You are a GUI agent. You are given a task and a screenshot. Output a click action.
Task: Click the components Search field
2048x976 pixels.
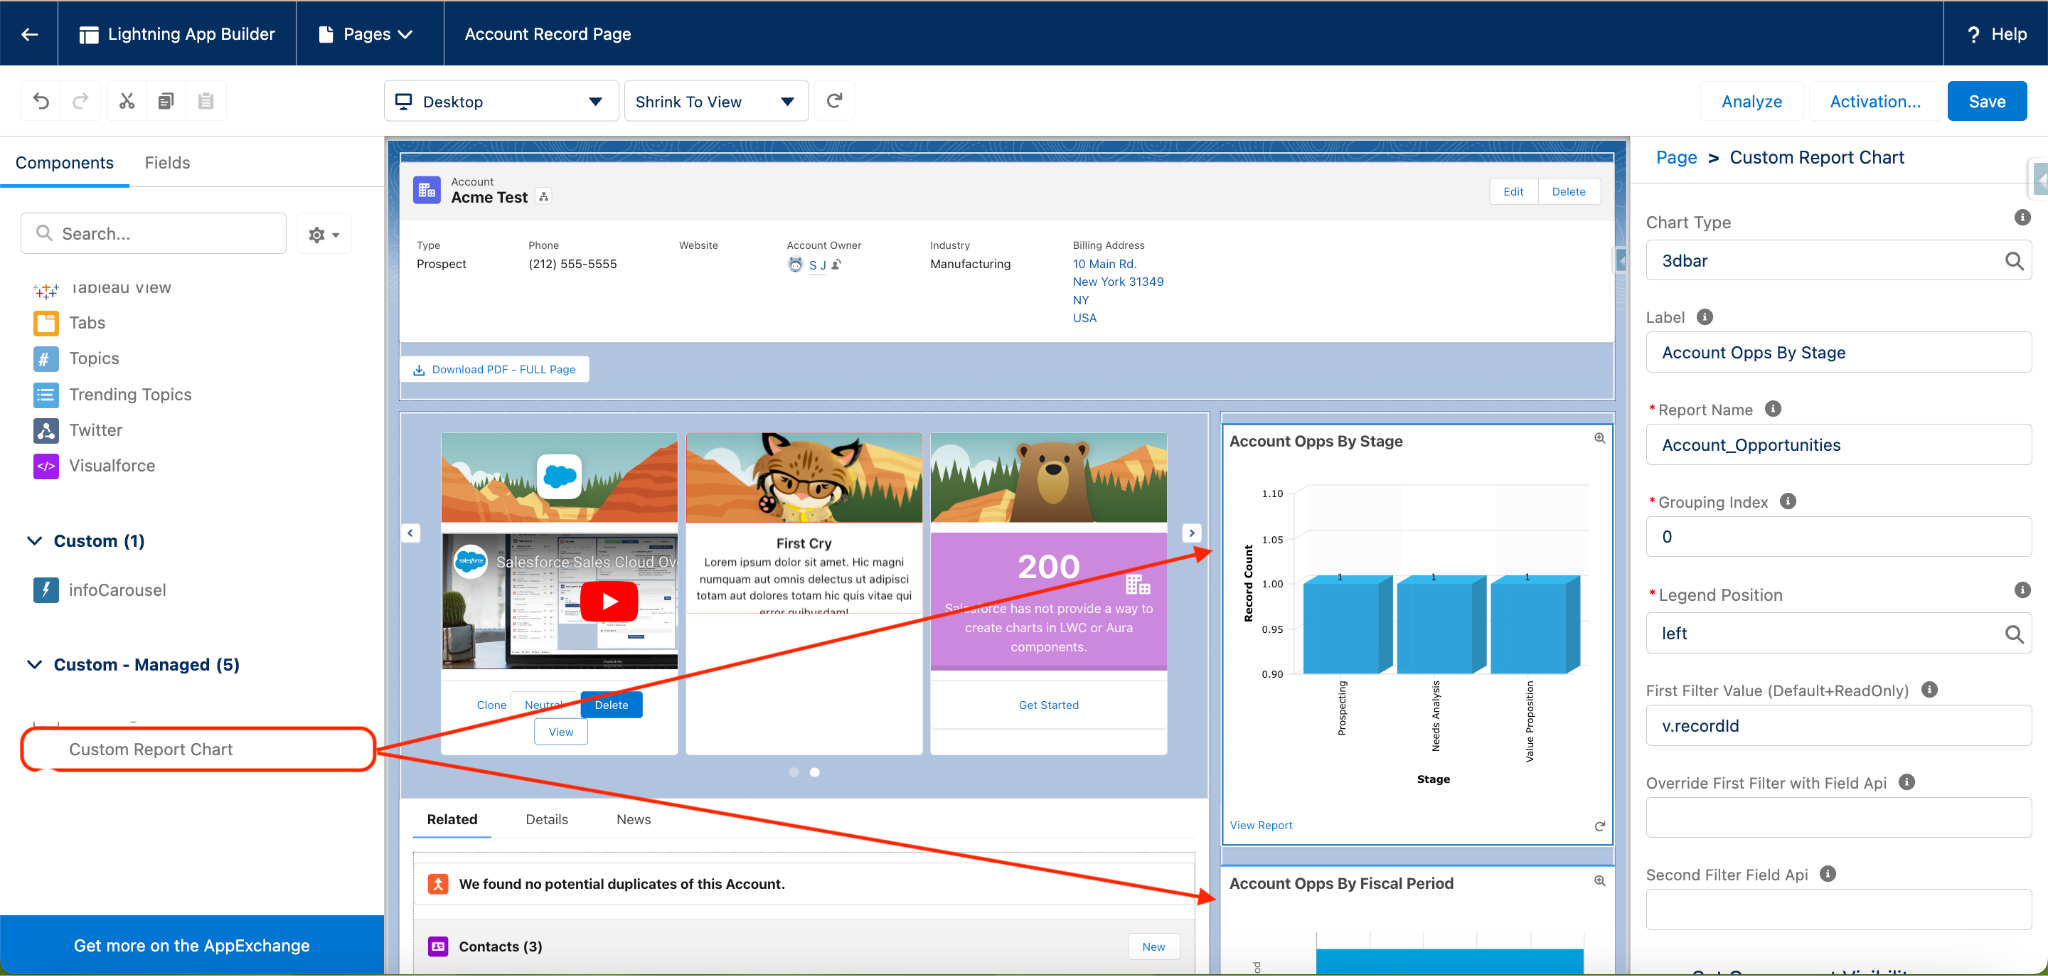tap(154, 233)
